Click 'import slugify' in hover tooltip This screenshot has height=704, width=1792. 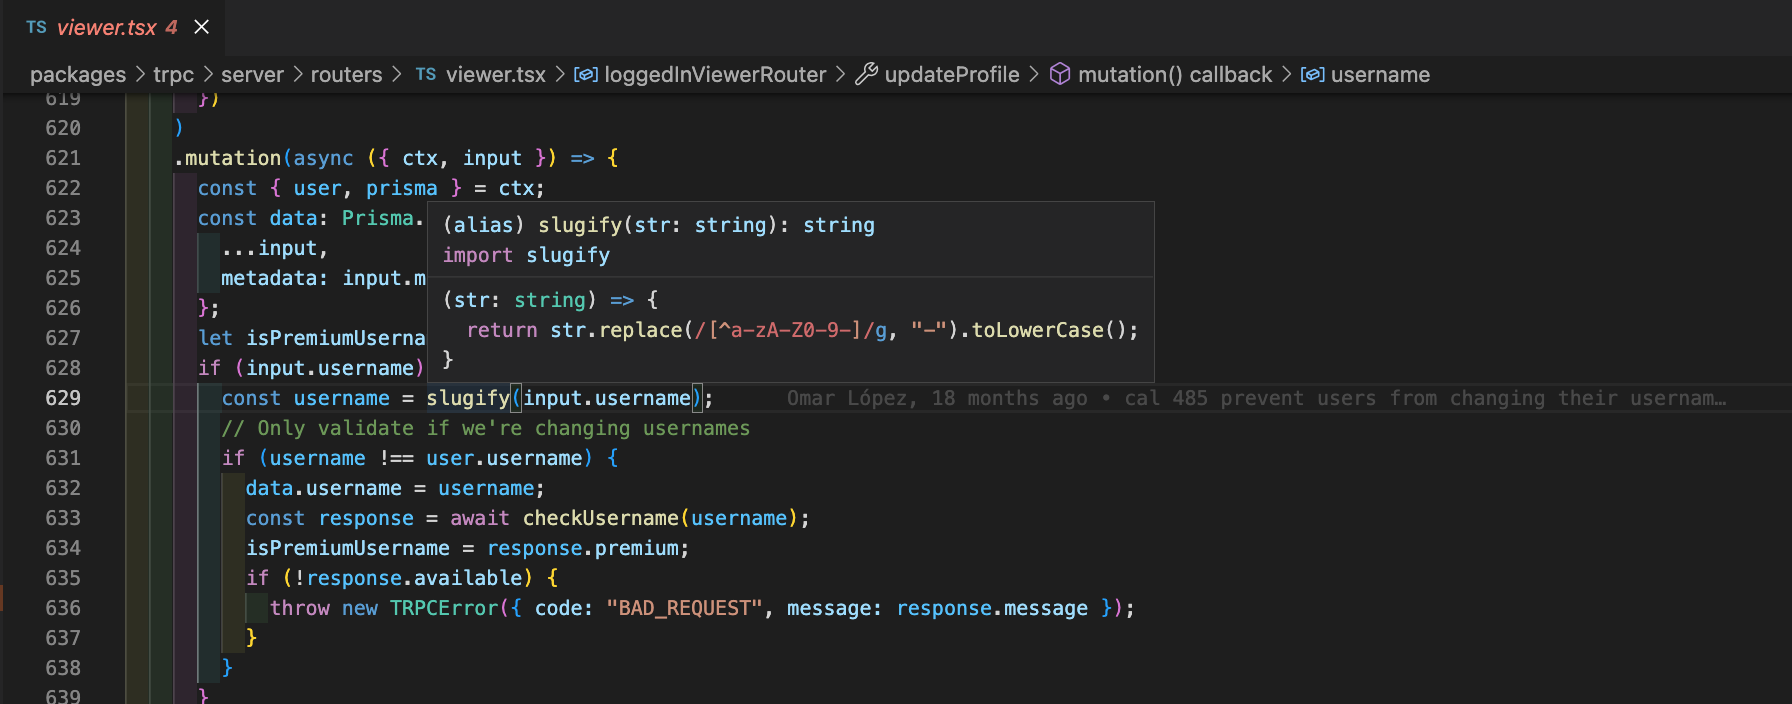pyautogui.click(x=526, y=255)
